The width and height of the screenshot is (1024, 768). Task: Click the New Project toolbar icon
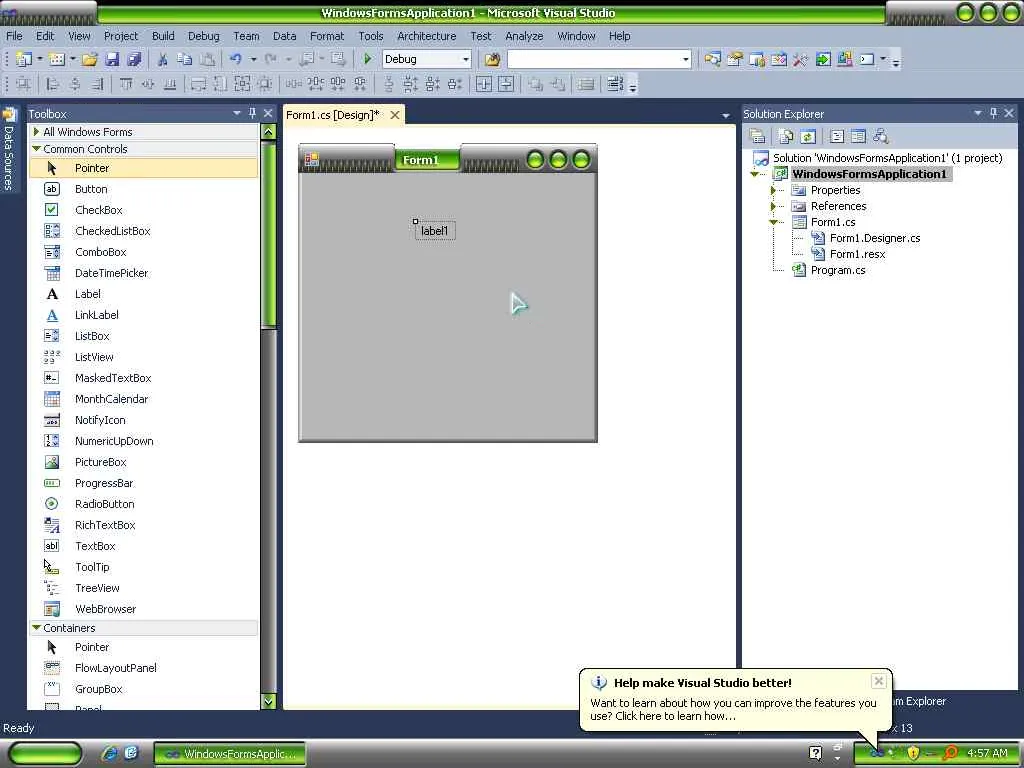[x=24, y=59]
